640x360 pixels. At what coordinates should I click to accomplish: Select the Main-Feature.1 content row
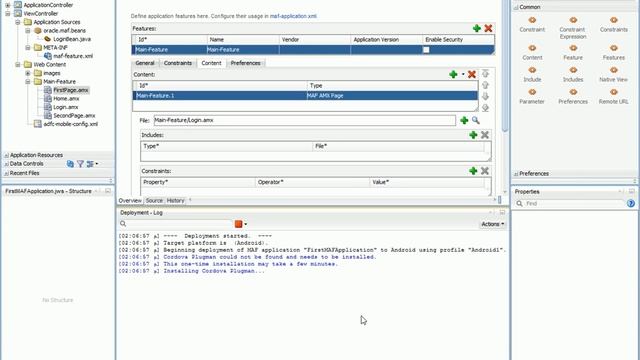click(x=305, y=96)
